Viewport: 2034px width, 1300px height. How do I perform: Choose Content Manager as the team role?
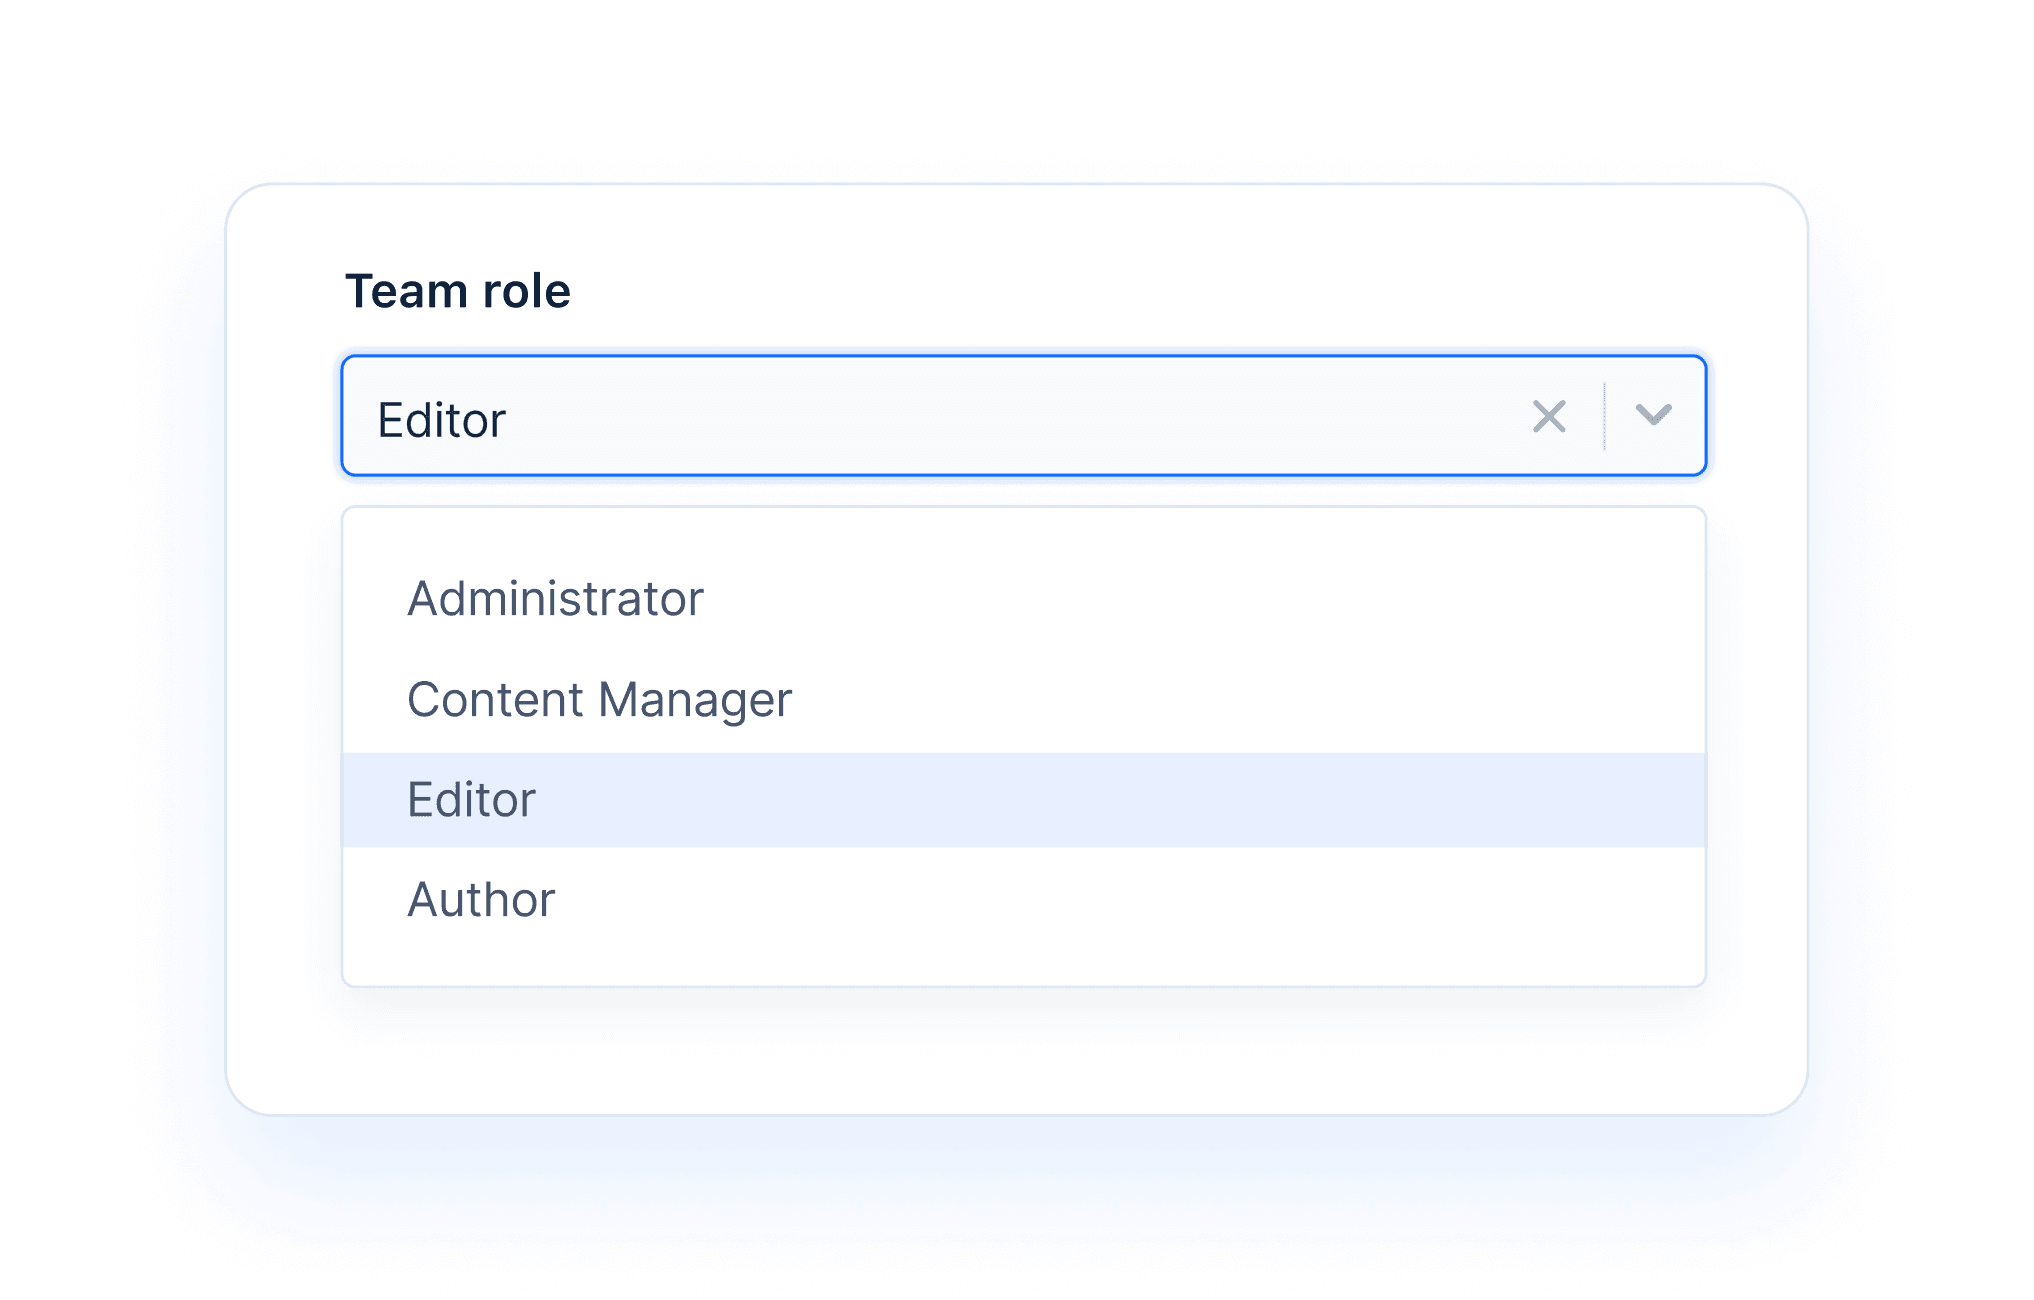coord(598,699)
